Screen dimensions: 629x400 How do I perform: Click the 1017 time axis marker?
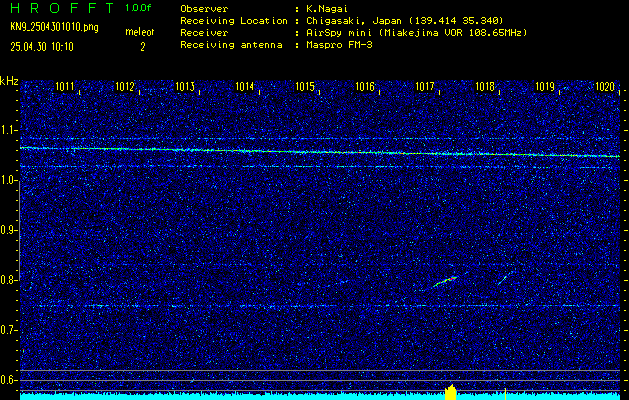(425, 86)
